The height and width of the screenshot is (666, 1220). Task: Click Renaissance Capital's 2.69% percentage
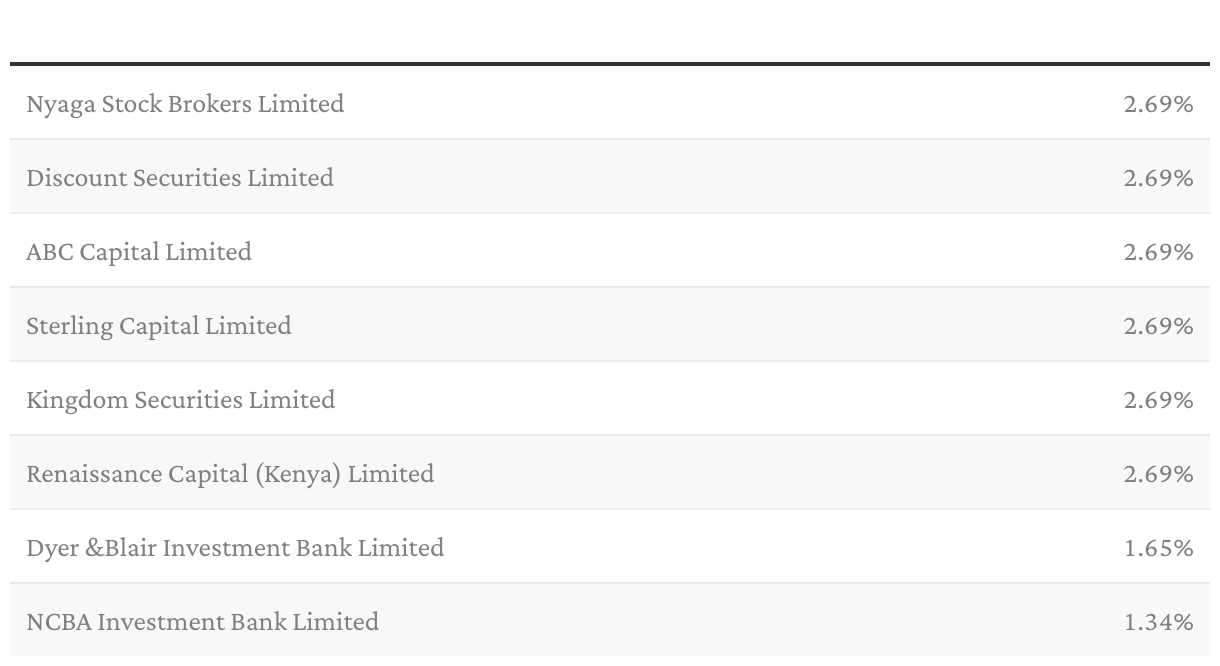coord(1158,474)
